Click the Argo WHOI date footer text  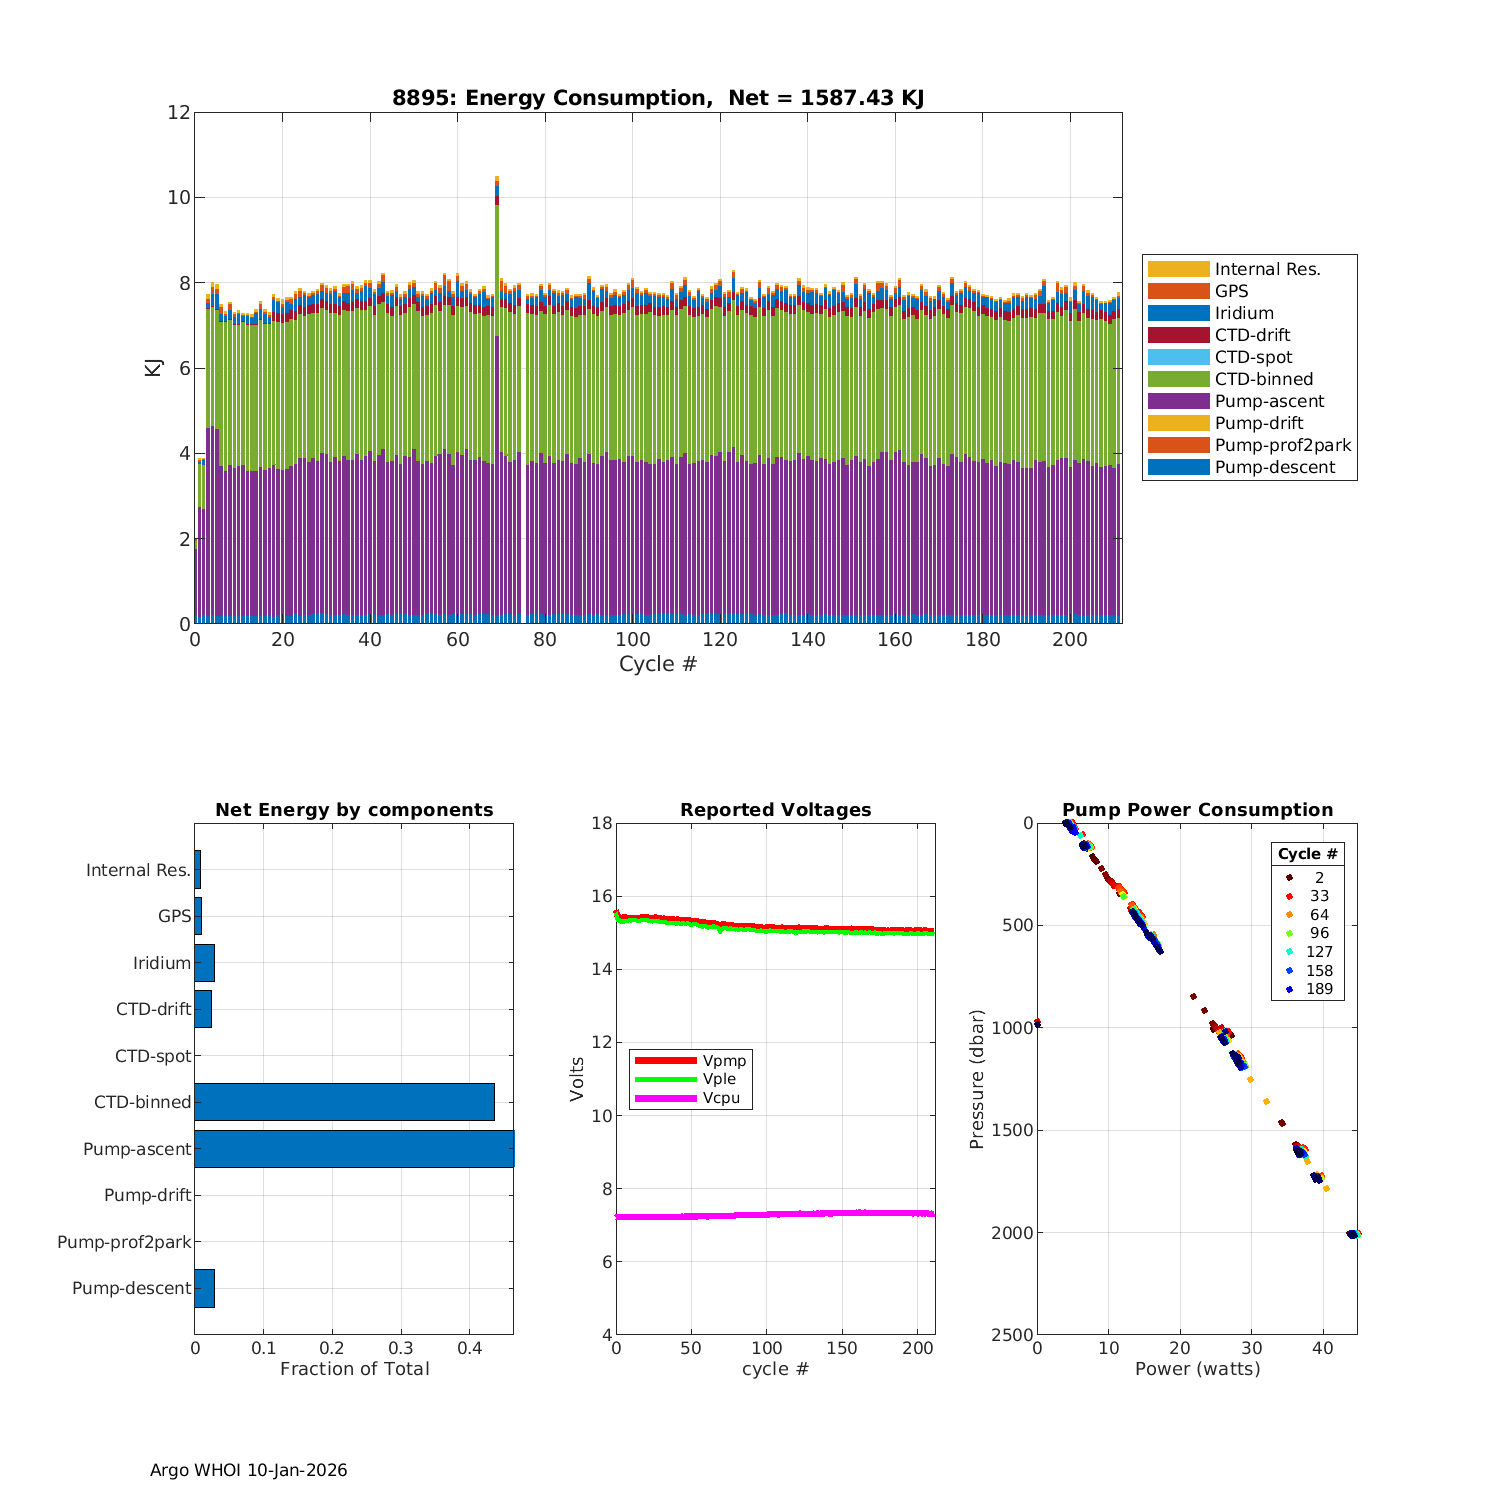(249, 1470)
